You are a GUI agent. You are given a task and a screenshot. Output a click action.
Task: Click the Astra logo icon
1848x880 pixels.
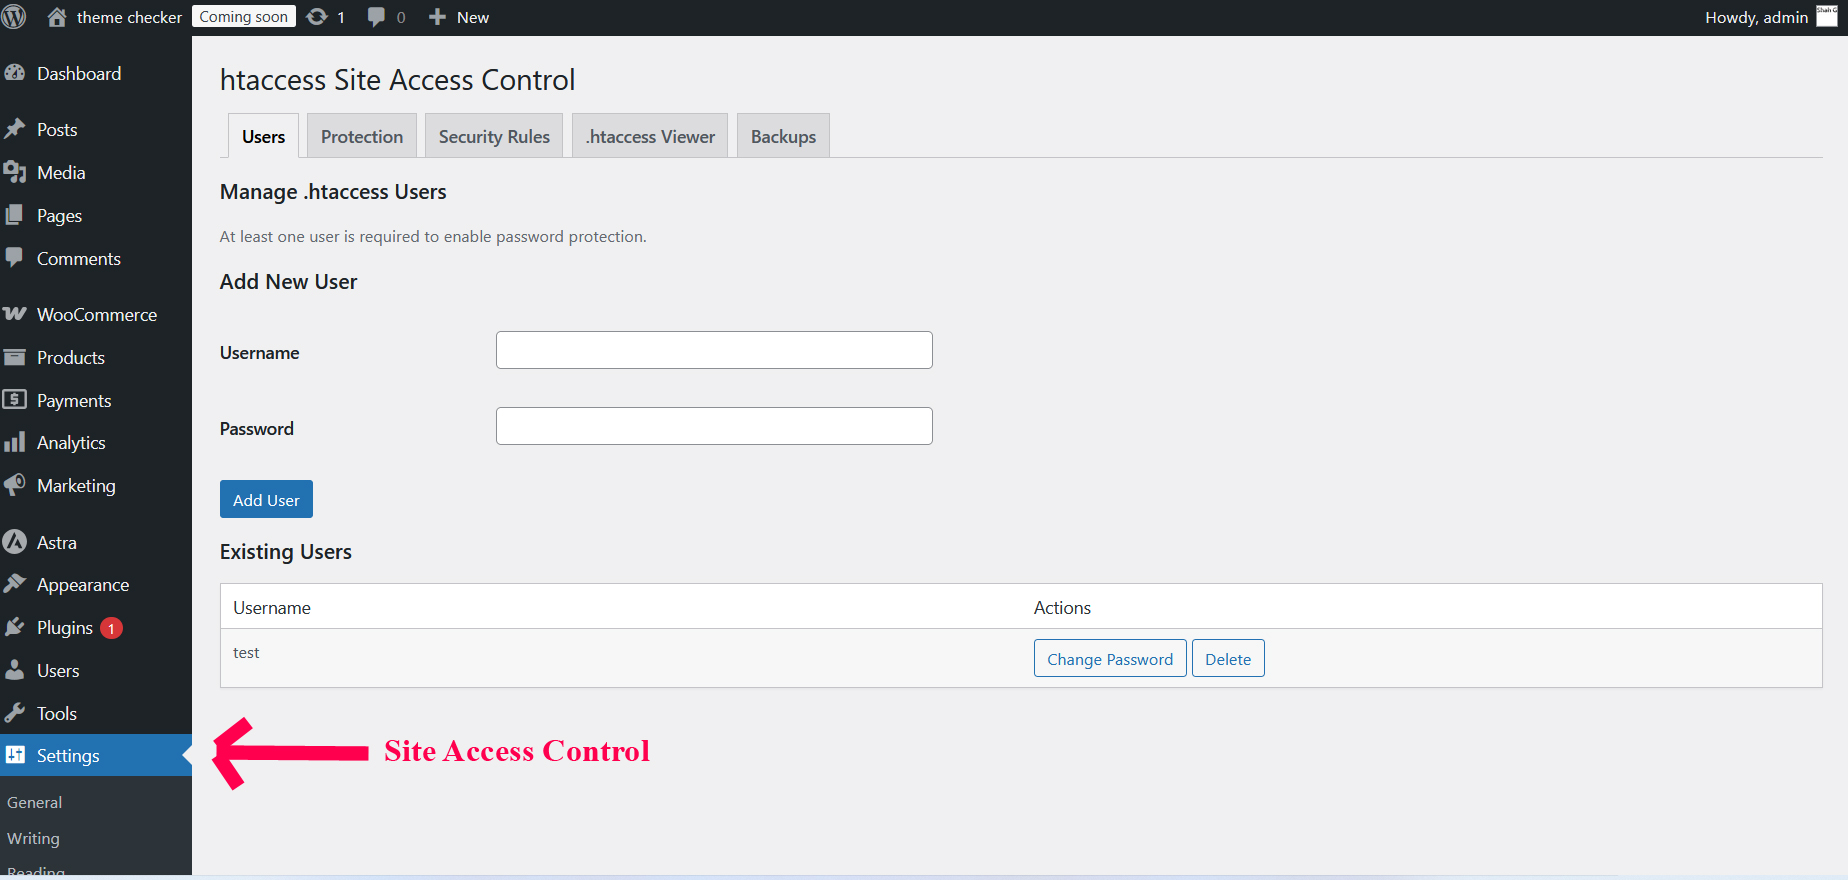[15, 542]
